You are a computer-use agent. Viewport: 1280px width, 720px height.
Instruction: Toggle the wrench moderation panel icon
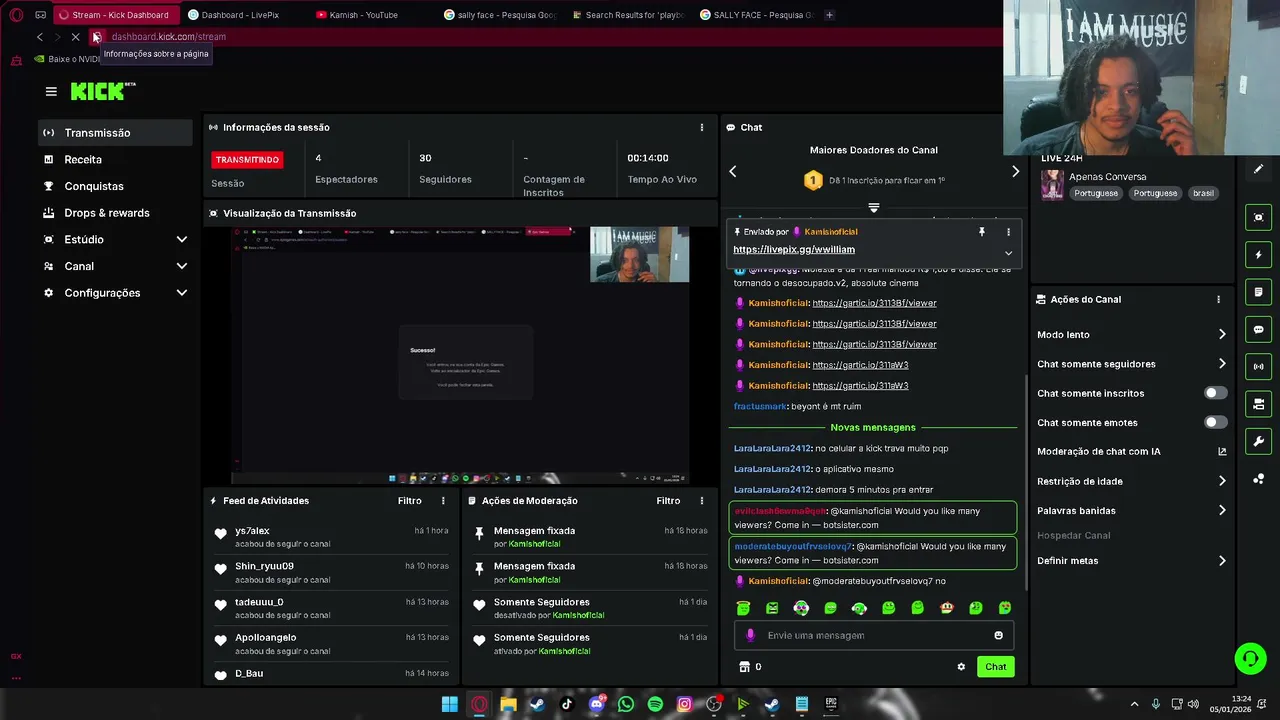pyautogui.click(x=1258, y=441)
